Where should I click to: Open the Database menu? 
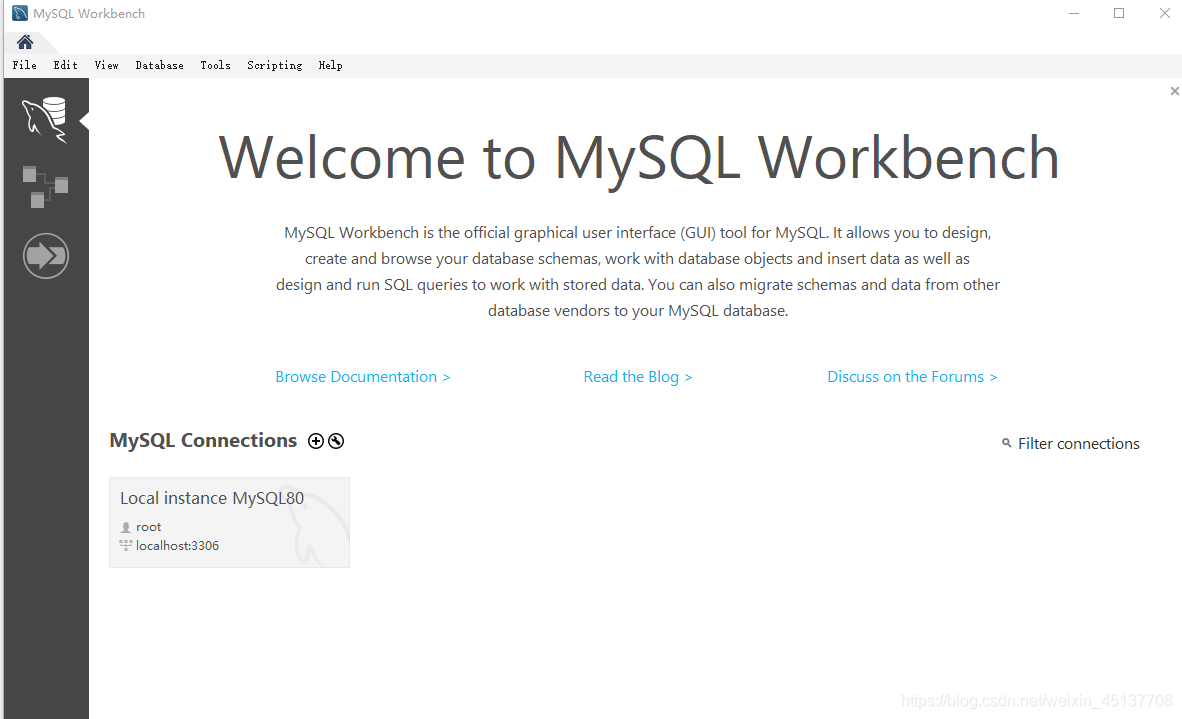tap(160, 66)
